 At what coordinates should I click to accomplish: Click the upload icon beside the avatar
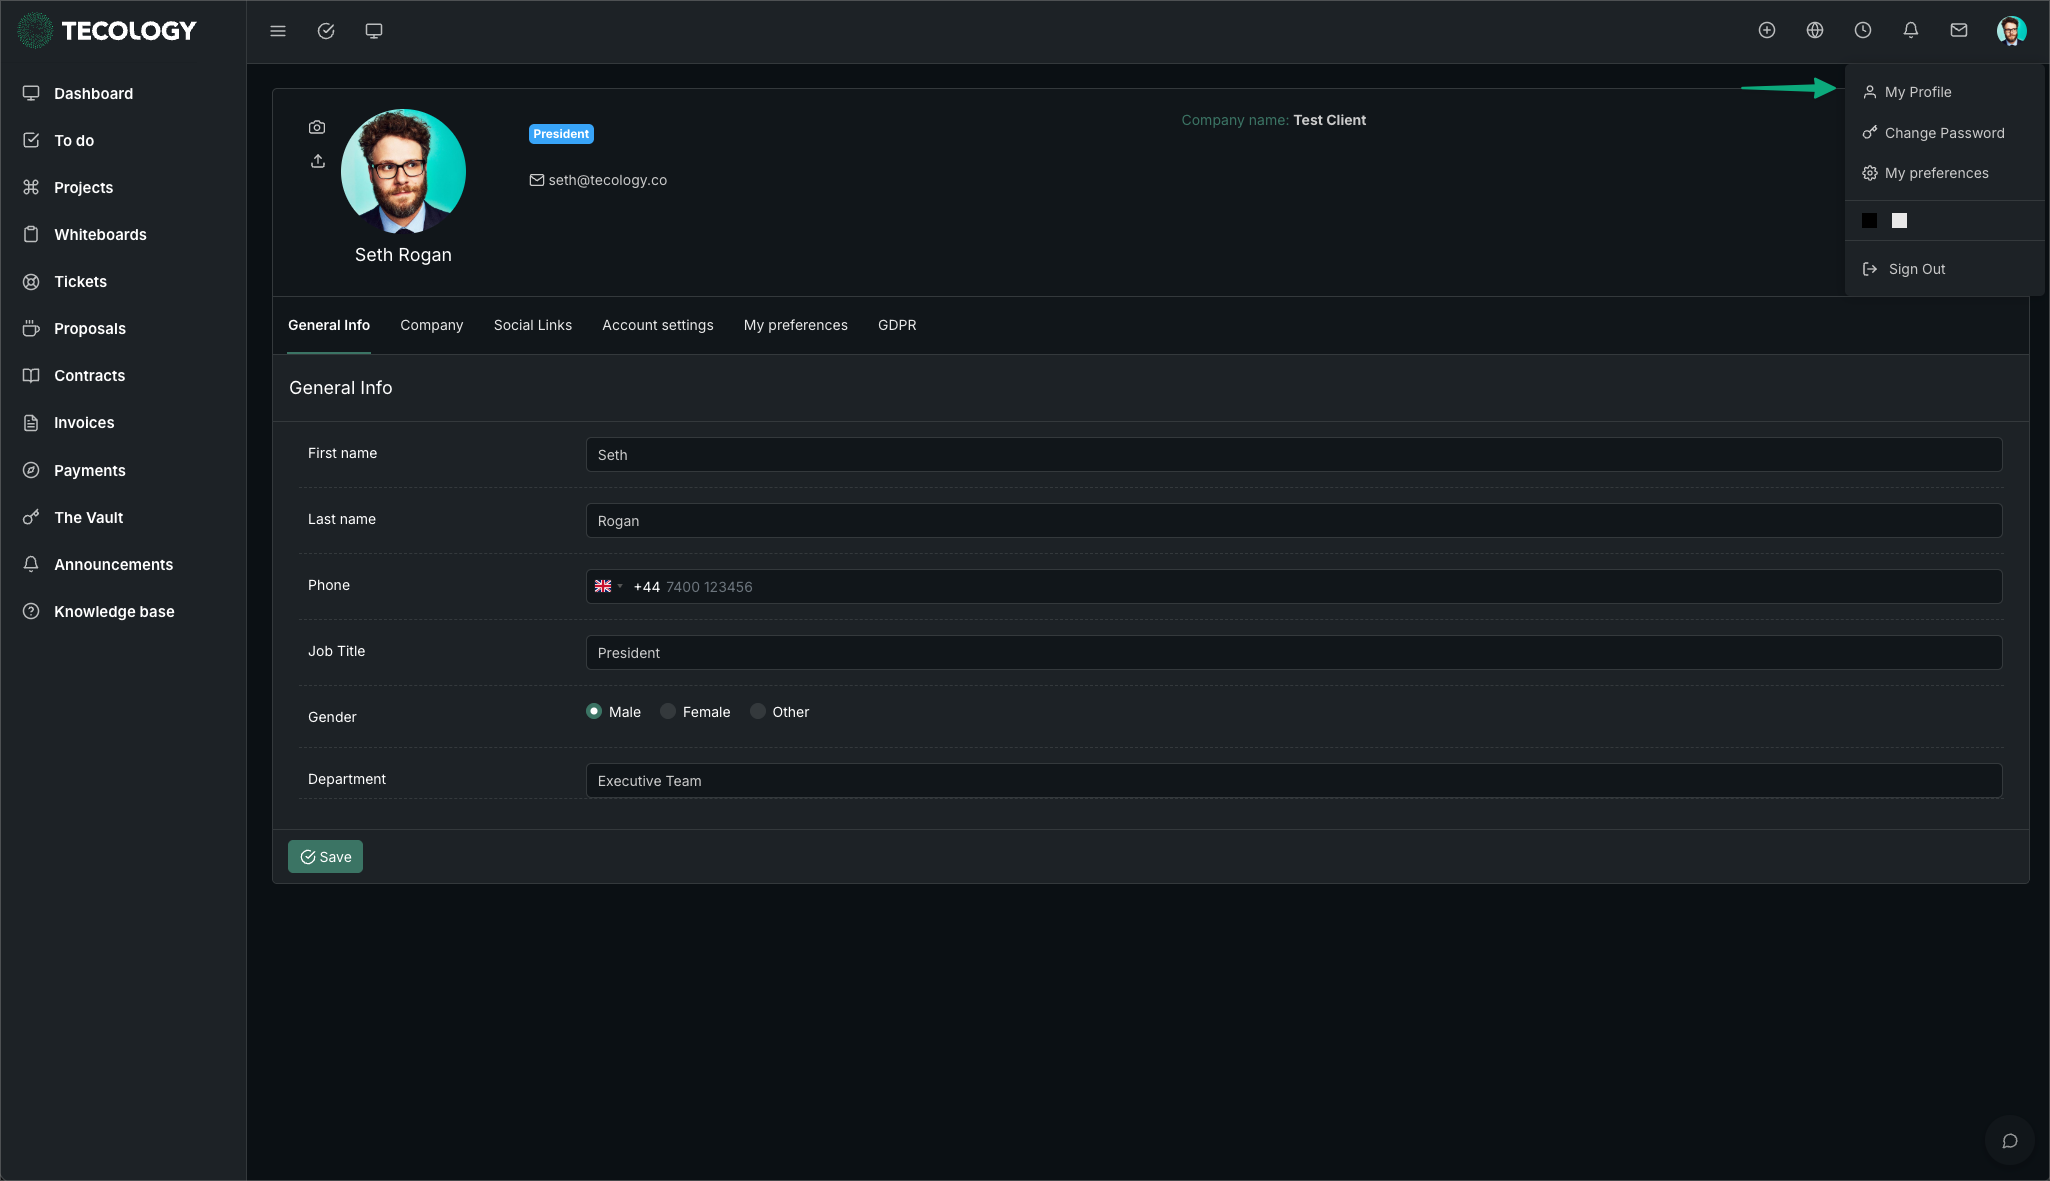[318, 161]
